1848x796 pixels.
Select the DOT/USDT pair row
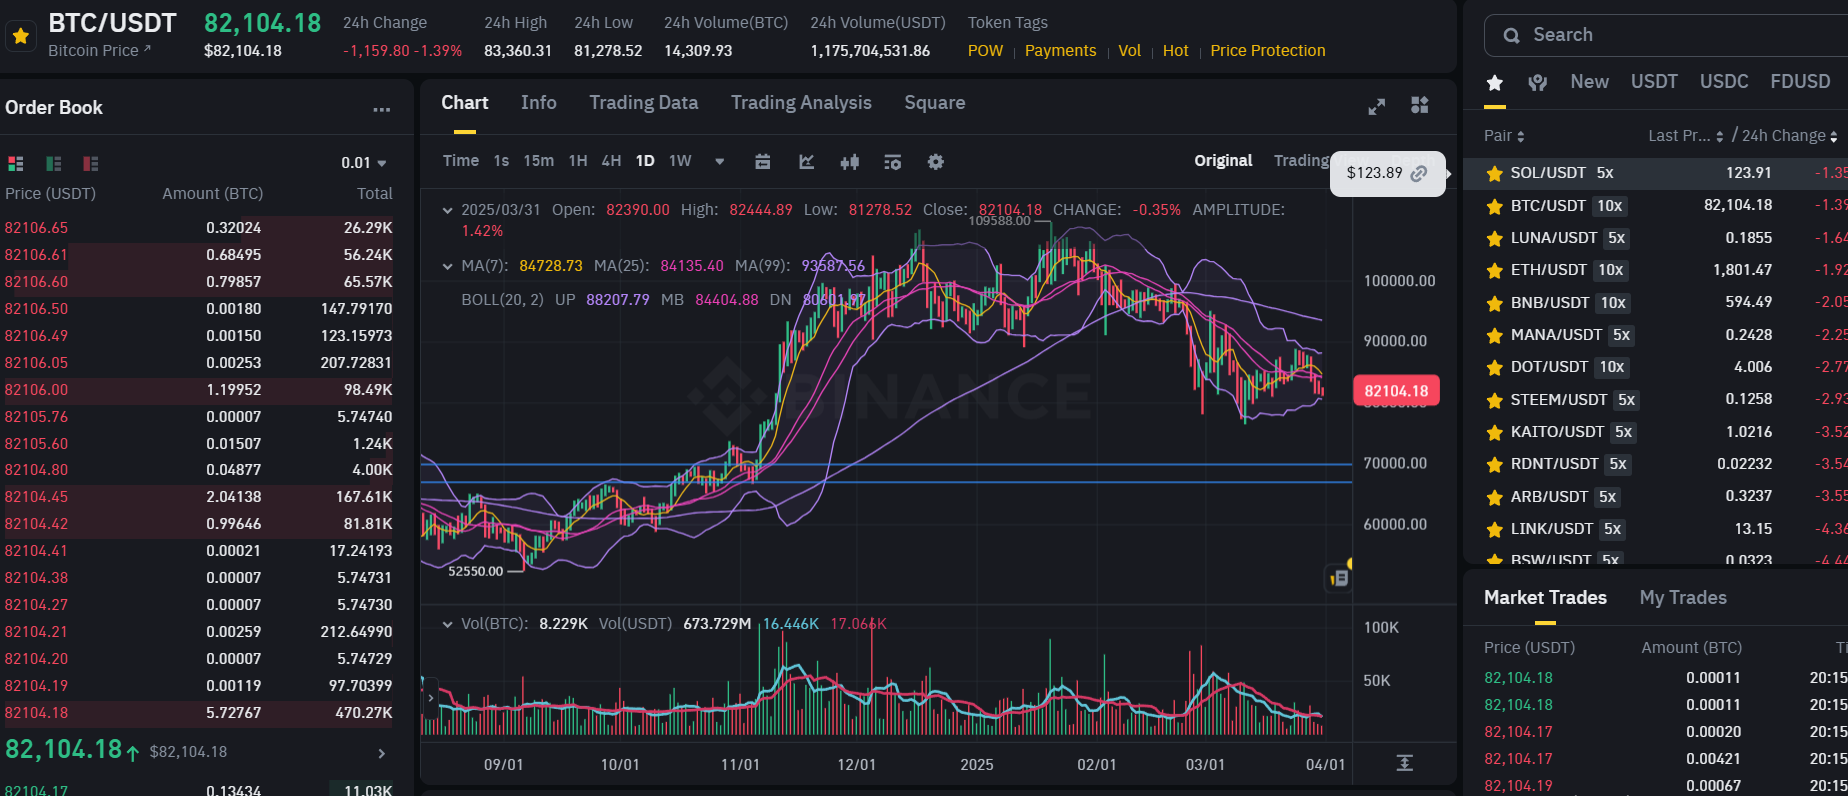1655,367
